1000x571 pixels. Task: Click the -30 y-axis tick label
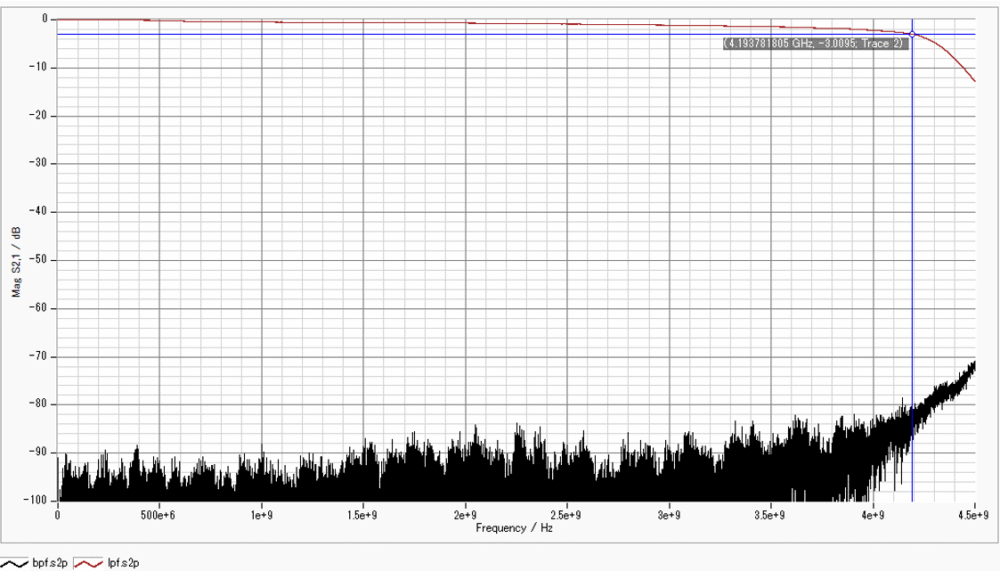point(40,163)
